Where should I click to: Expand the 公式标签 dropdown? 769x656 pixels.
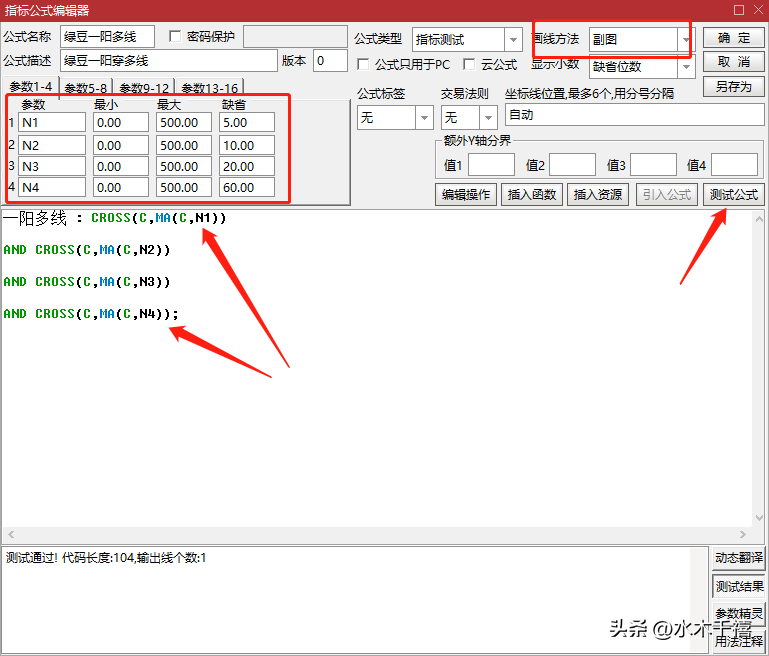pyautogui.click(x=424, y=117)
